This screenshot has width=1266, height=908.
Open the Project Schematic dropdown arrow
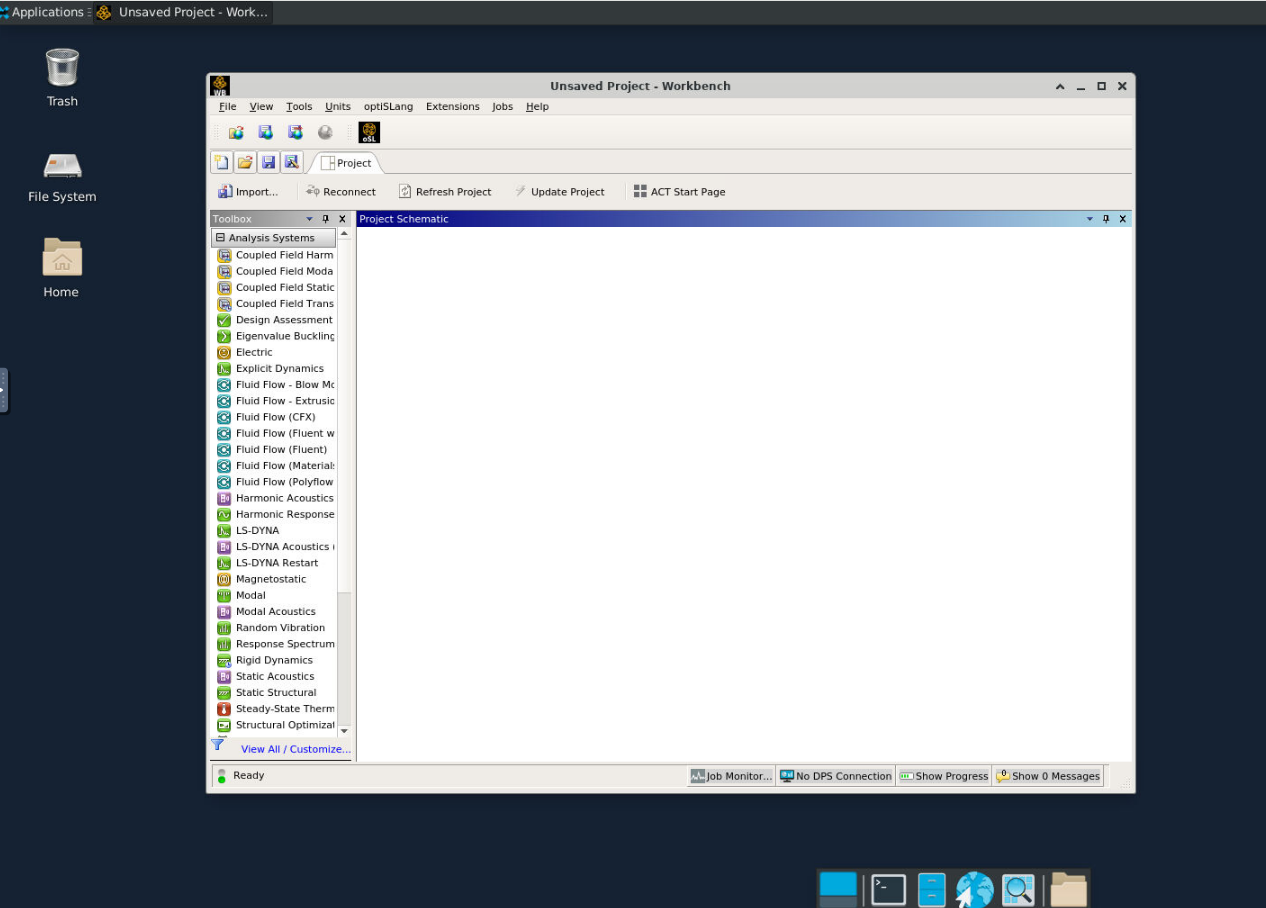(x=1089, y=219)
